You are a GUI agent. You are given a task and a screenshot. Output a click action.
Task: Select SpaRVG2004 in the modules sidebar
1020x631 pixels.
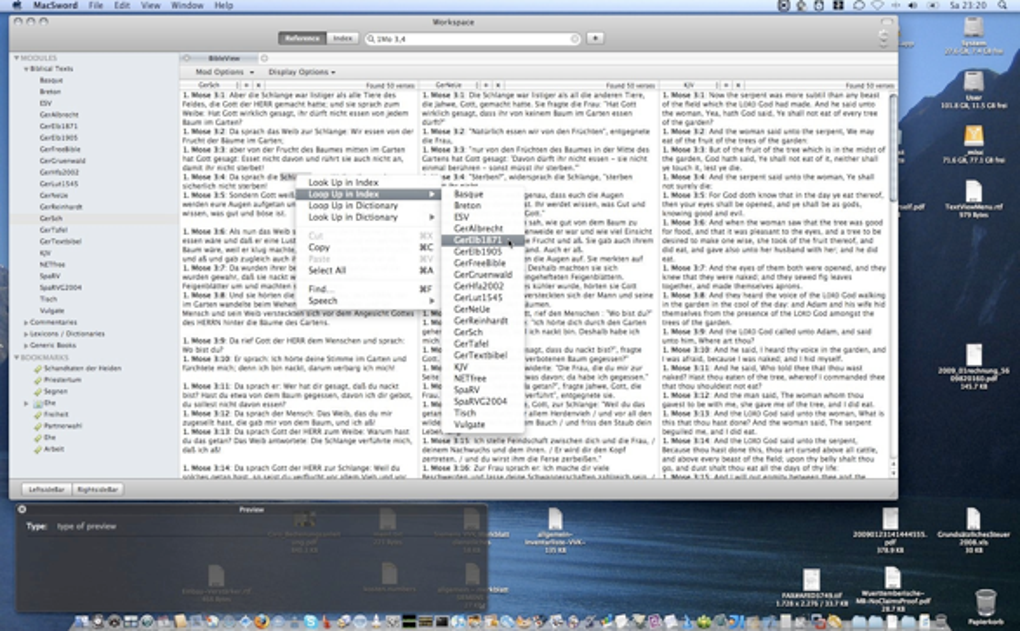60,288
